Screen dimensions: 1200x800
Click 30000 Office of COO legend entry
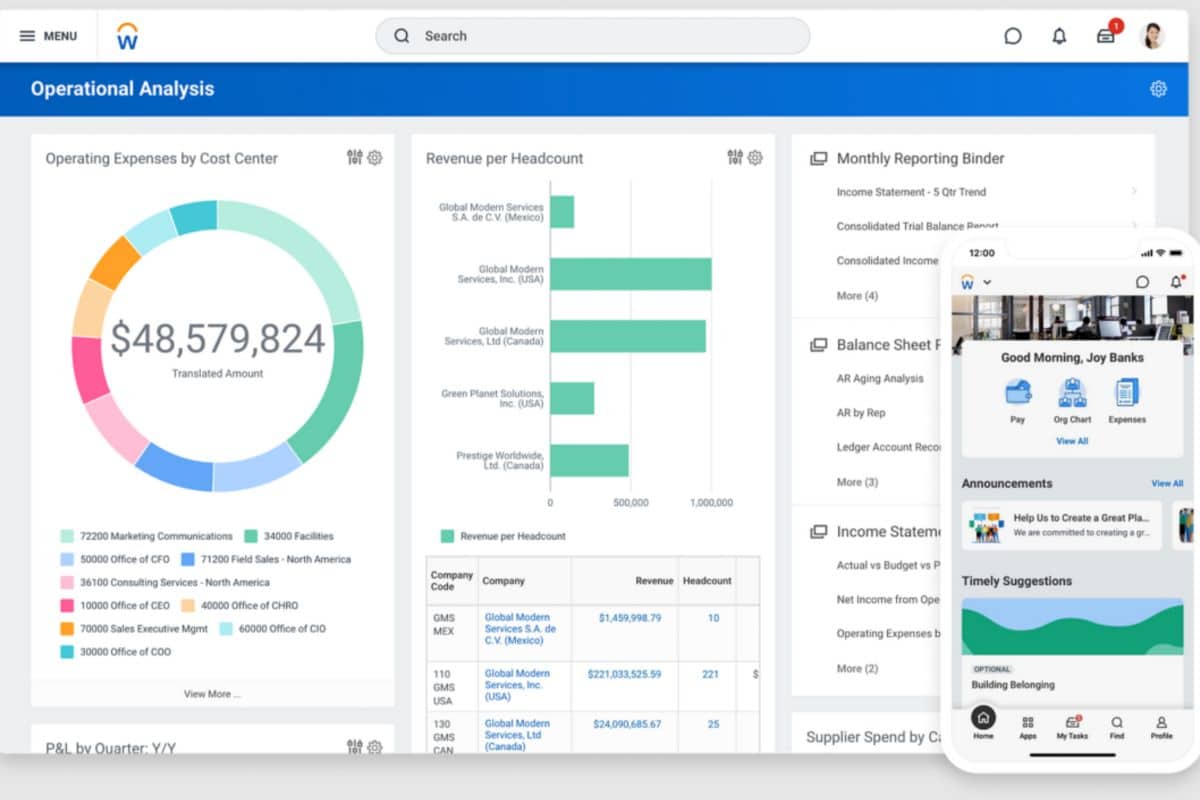(x=115, y=652)
